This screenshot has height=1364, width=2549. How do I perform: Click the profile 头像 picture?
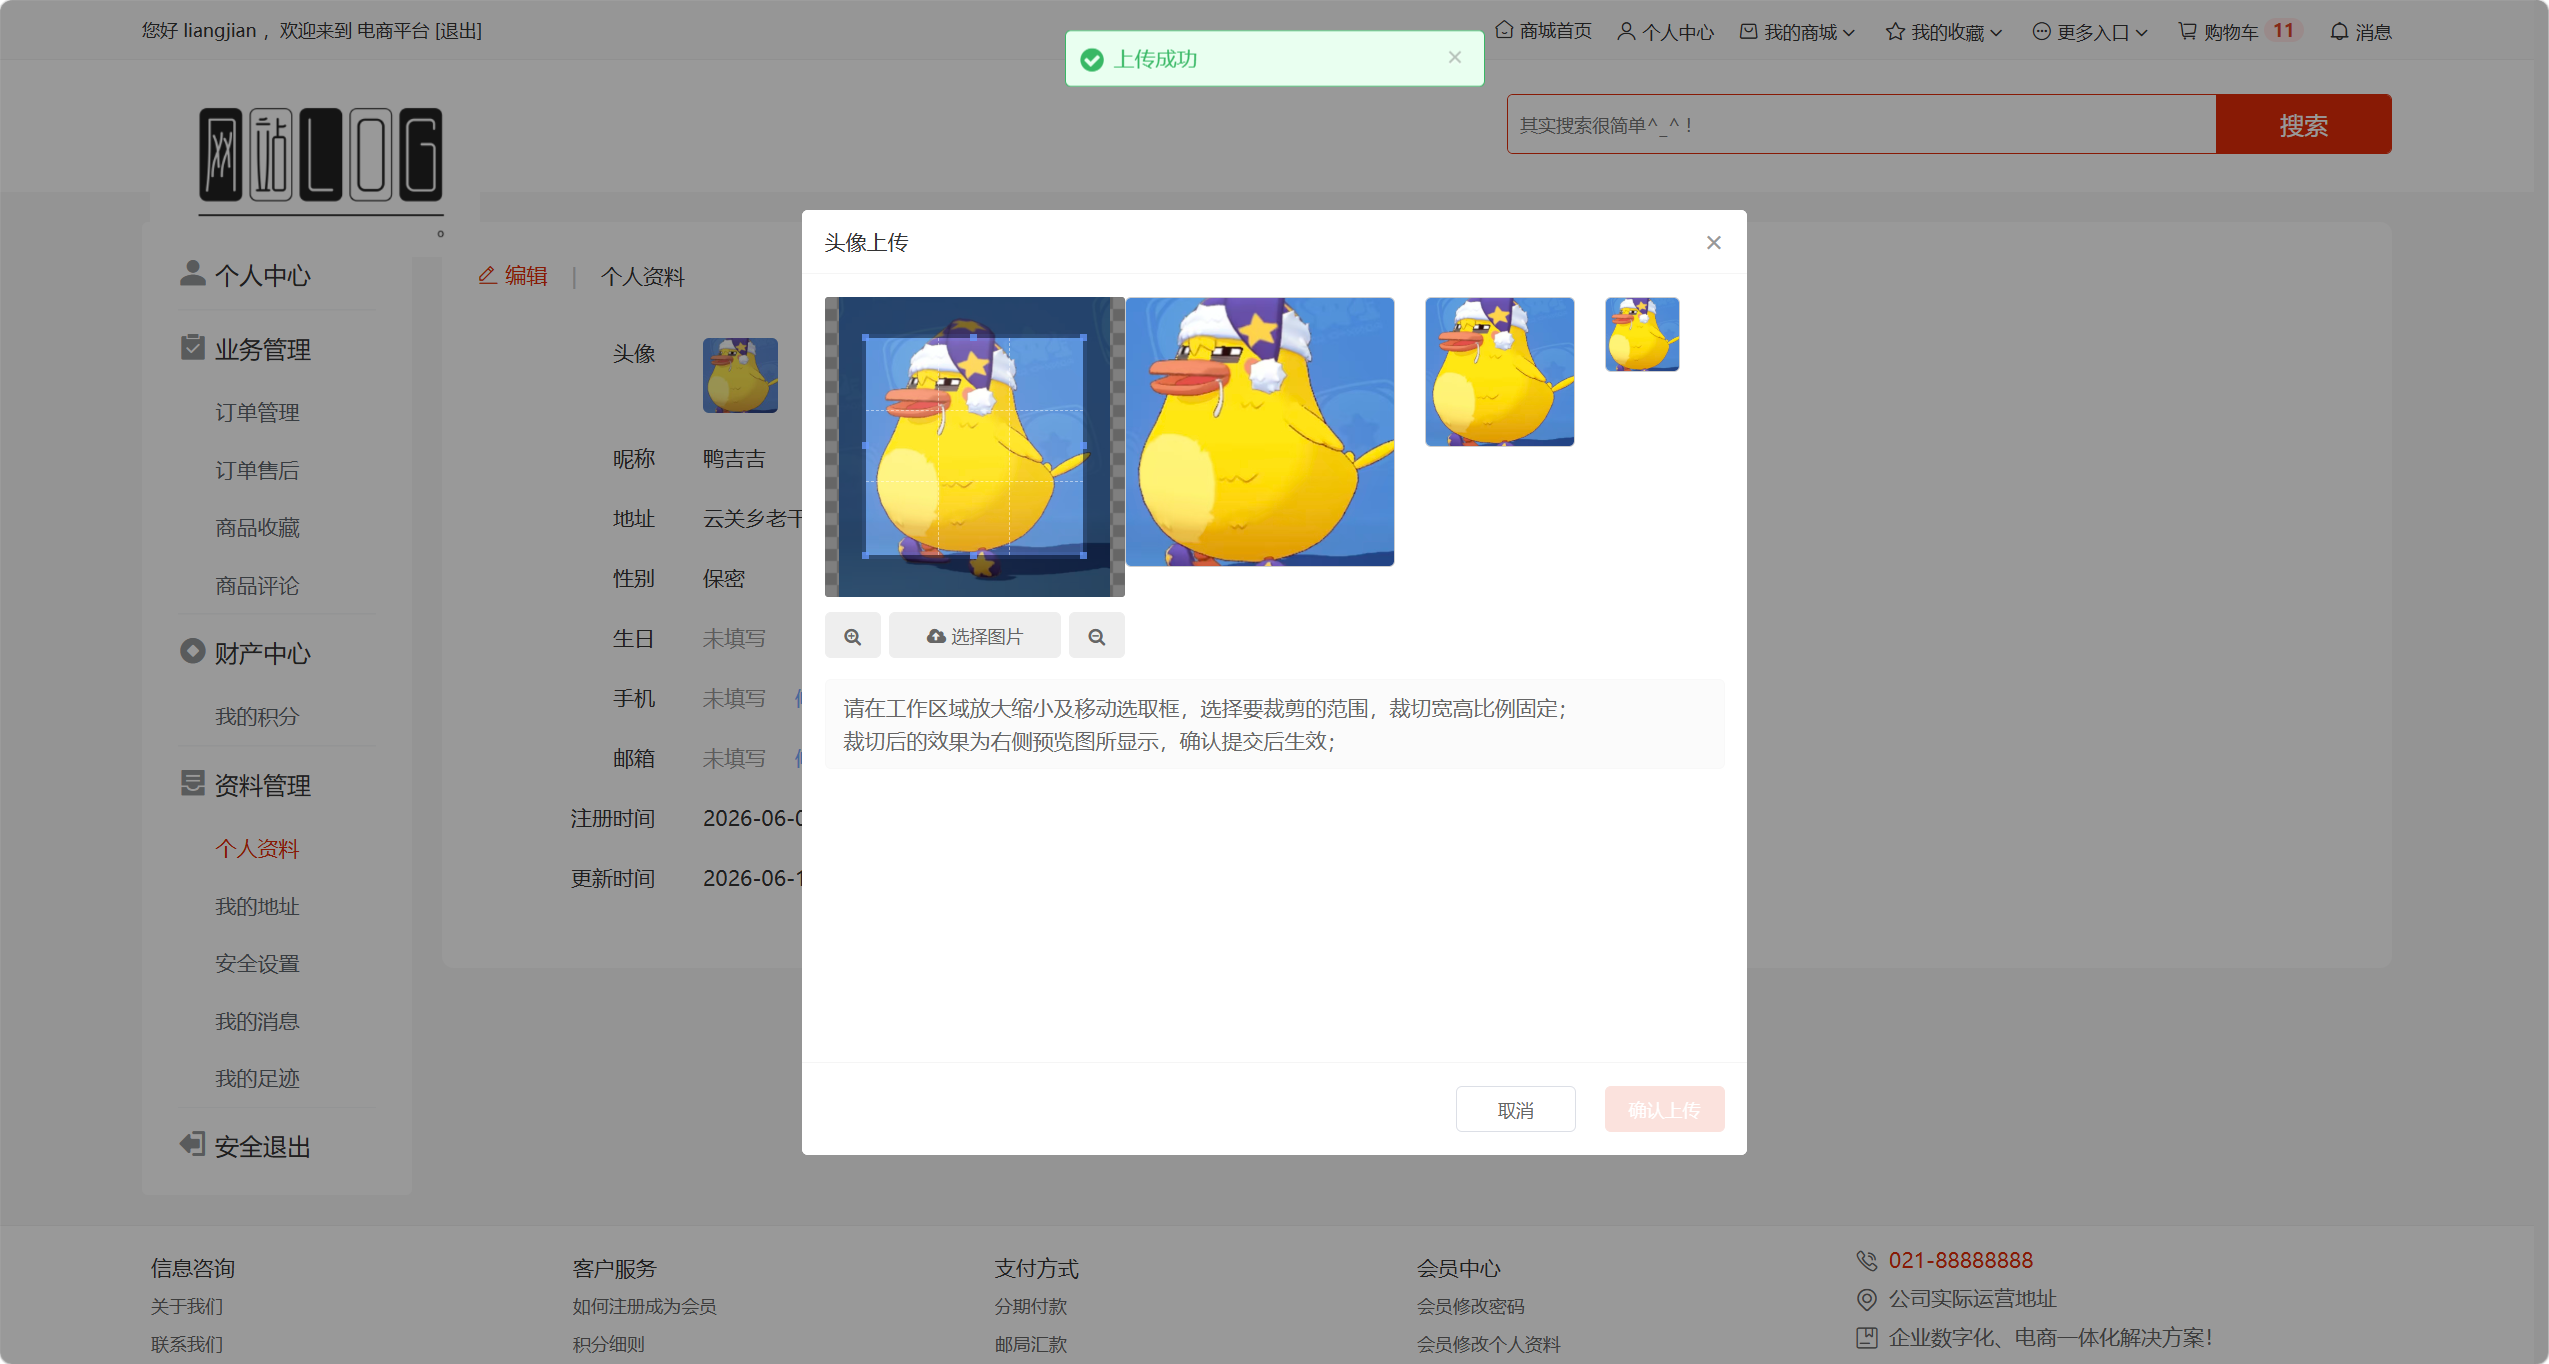(x=740, y=375)
